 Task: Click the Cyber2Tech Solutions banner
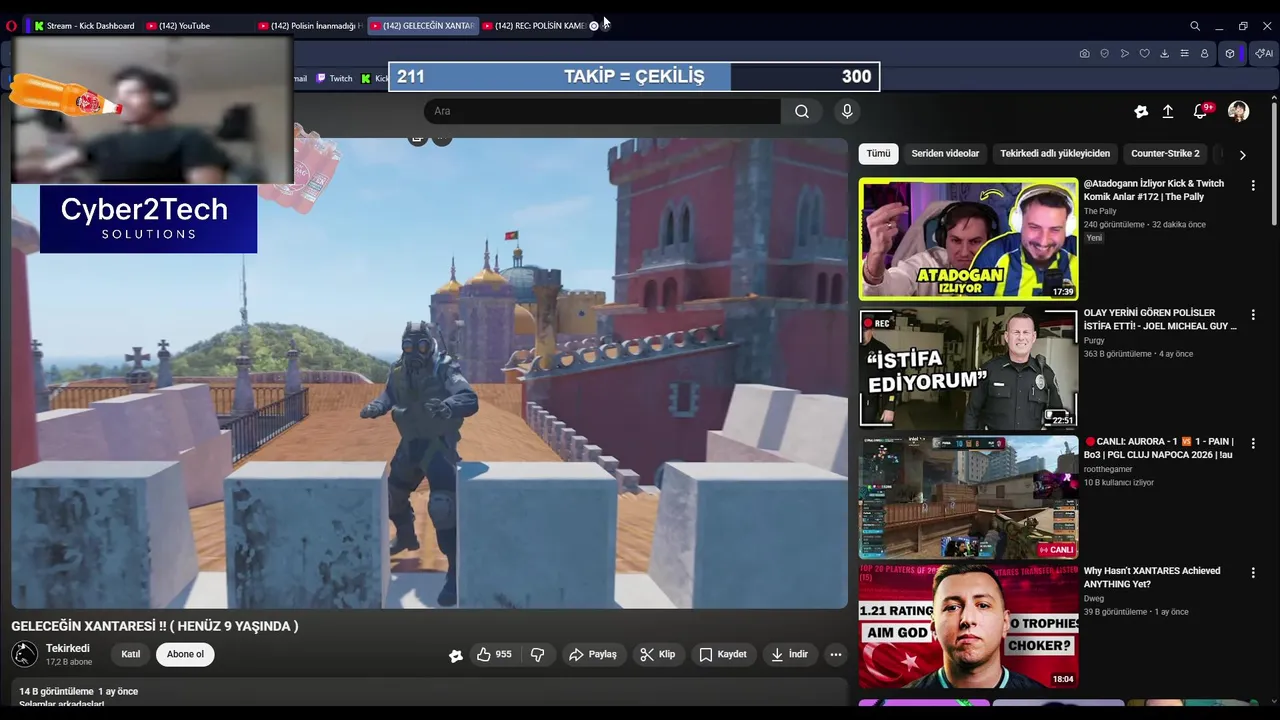(148, 218)
